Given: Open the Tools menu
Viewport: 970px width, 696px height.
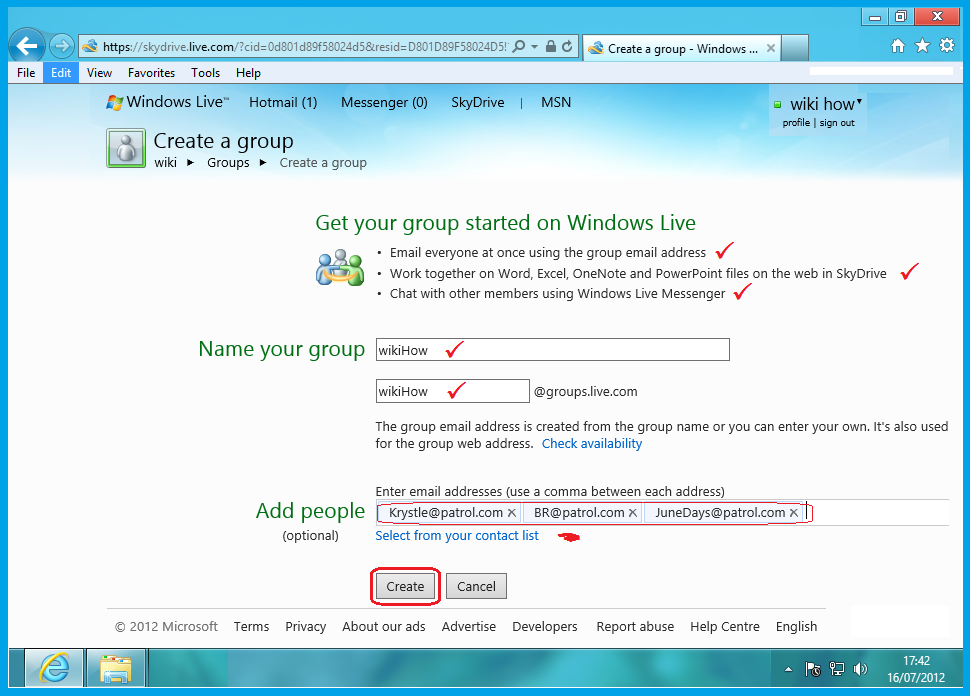Looking at the screenshot, I should pos(205,73).
